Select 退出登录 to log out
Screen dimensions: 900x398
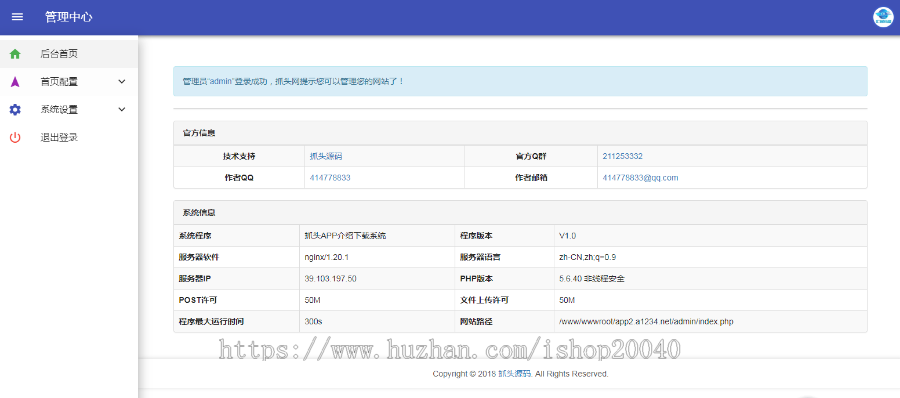click(69, 137)
